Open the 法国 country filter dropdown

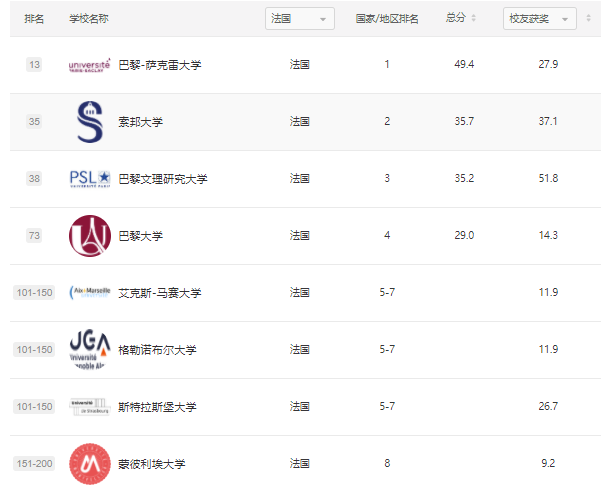[x=300, y=18]
